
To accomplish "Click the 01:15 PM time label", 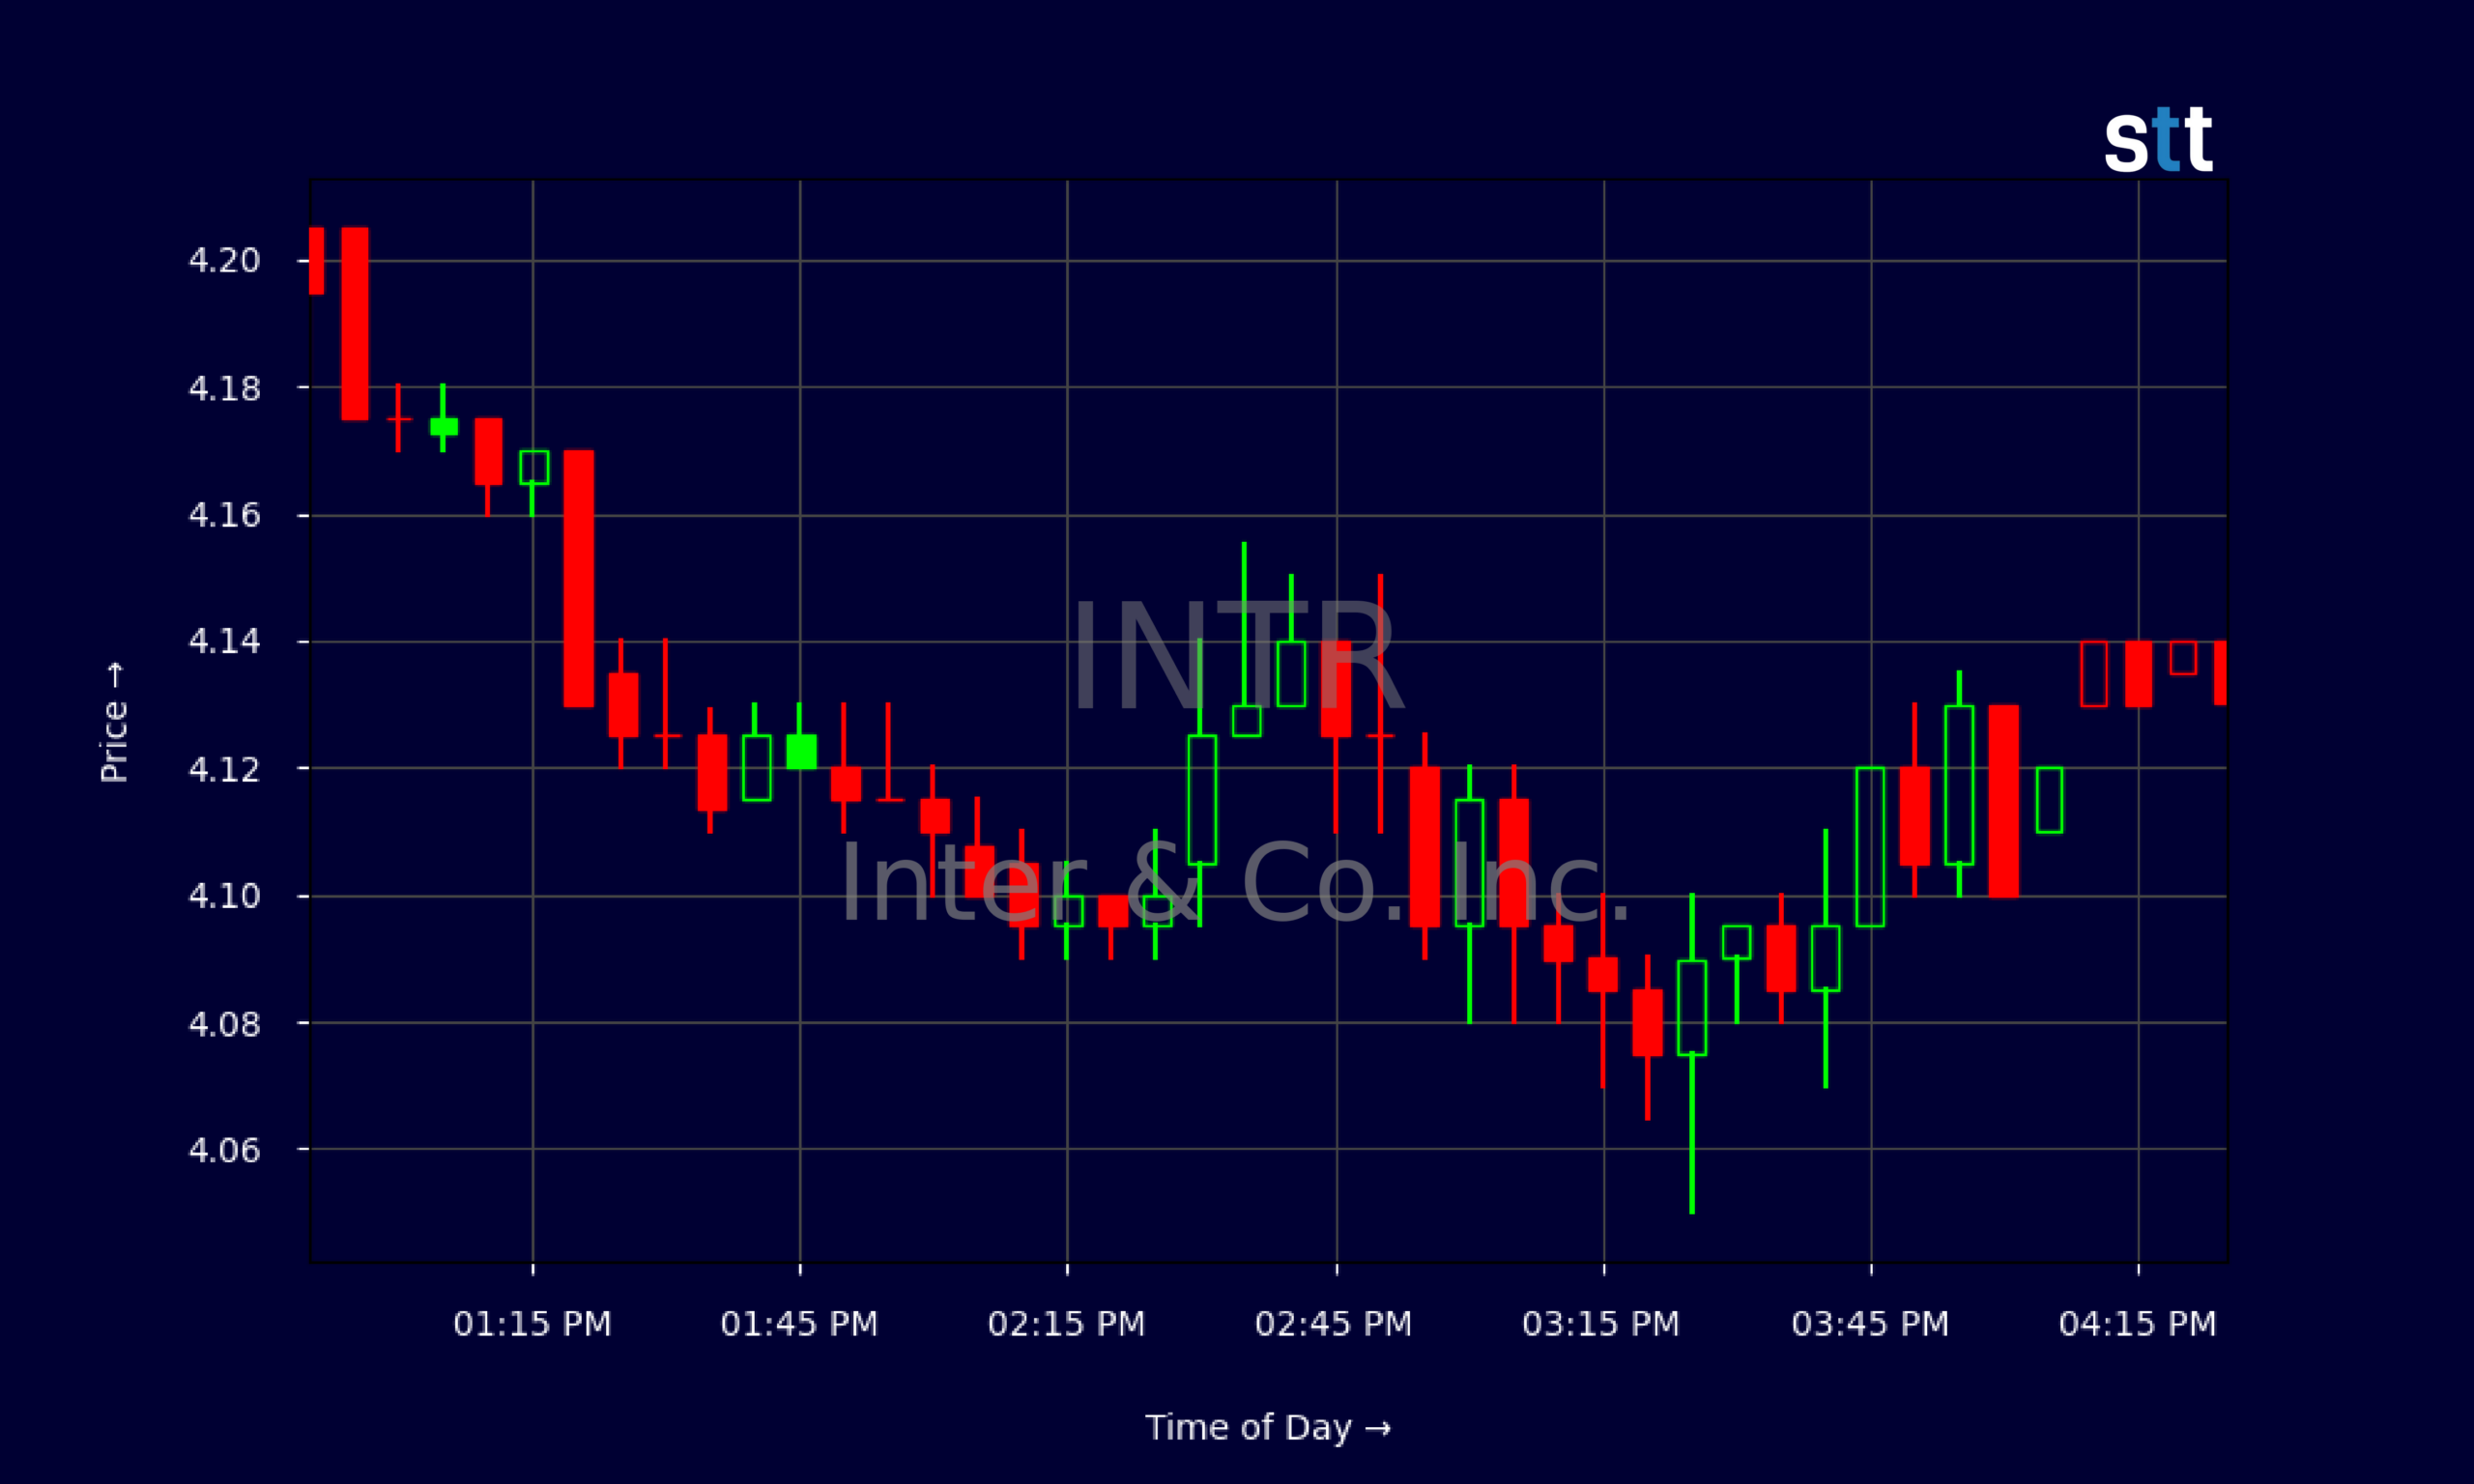I will point(532,1324).
